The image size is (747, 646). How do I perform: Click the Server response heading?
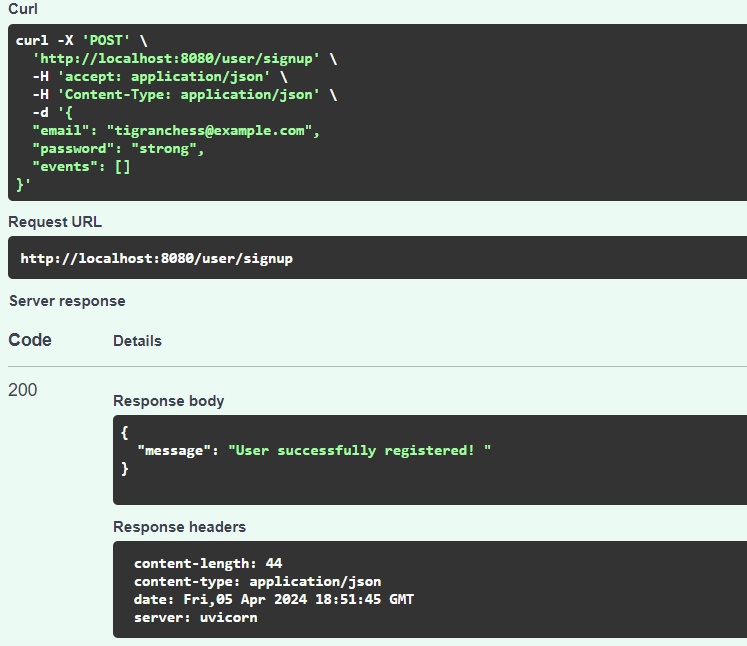click(67, 301)
